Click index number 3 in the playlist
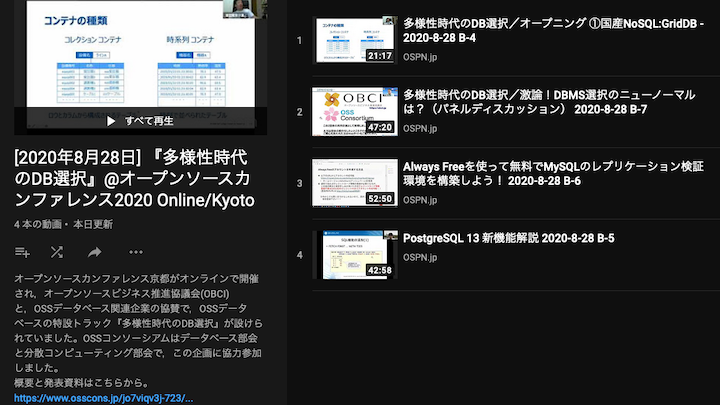 click(x=299, y=184)
